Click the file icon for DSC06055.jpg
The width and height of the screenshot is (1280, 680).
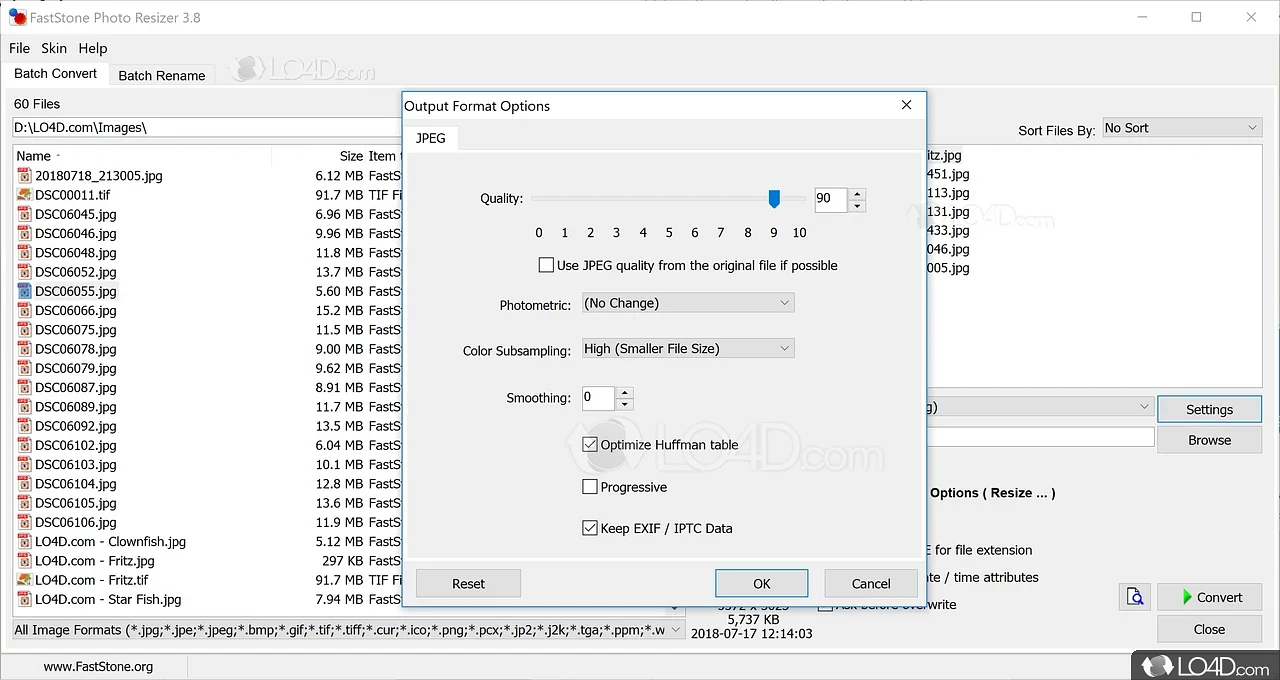[25, 291]
